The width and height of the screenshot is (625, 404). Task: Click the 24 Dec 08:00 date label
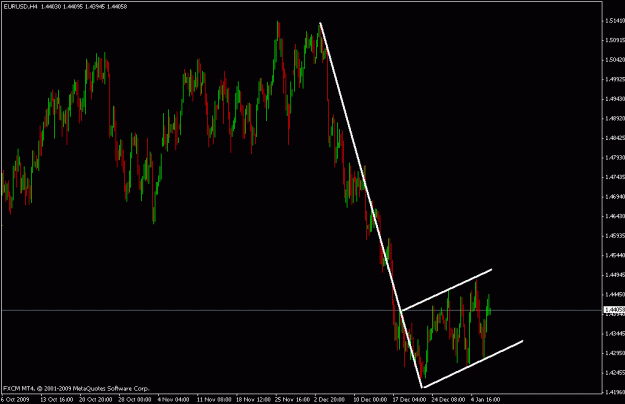point(448,399)
